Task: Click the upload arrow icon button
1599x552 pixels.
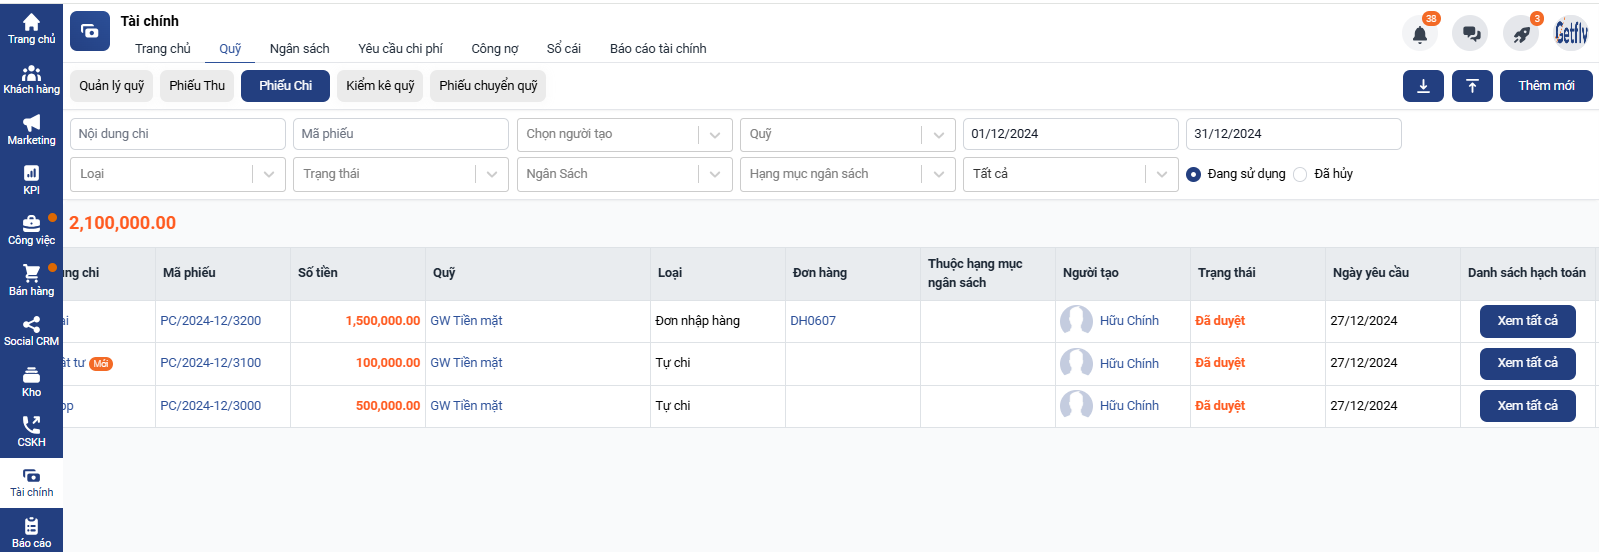Action: (1472, 86)
